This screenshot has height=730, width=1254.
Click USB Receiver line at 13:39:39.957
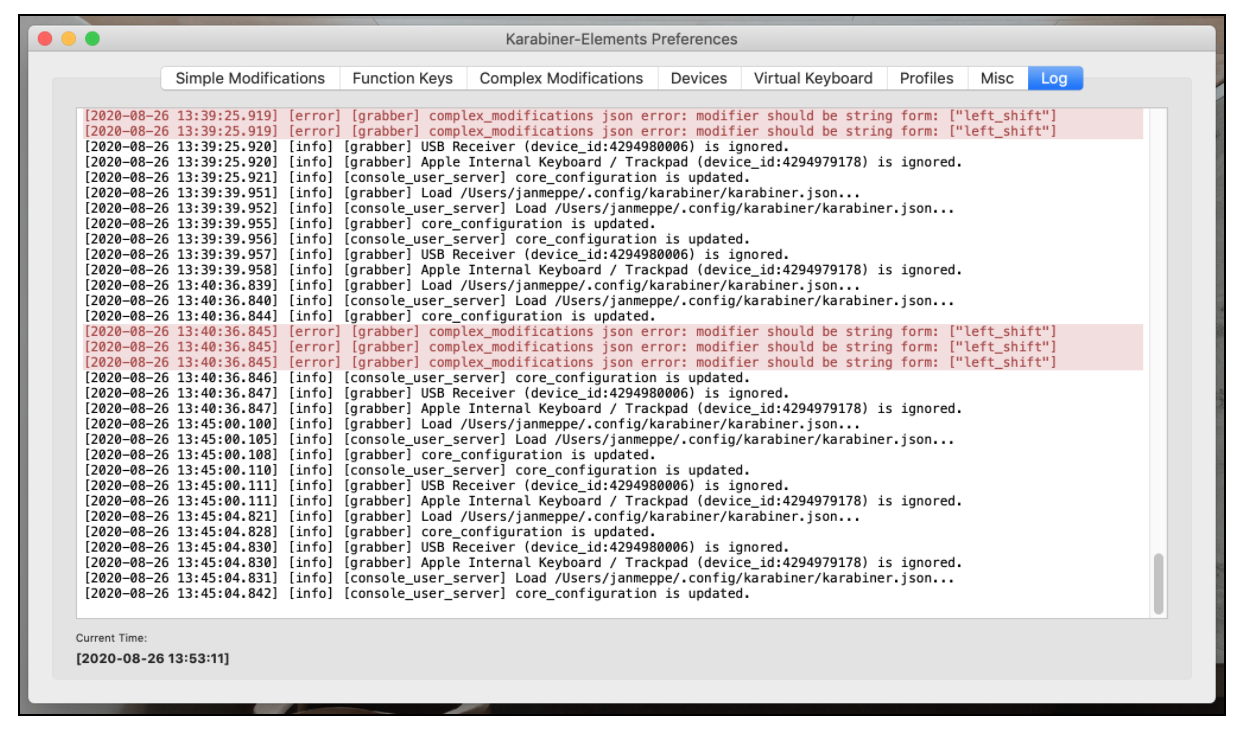(436, 255)
